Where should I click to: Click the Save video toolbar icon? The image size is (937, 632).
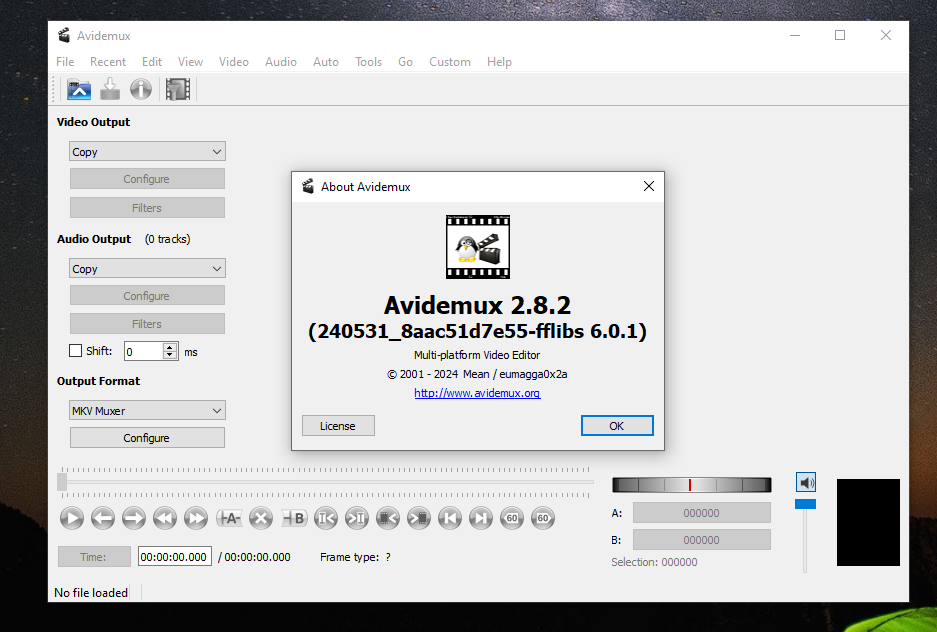click(110, 90)
